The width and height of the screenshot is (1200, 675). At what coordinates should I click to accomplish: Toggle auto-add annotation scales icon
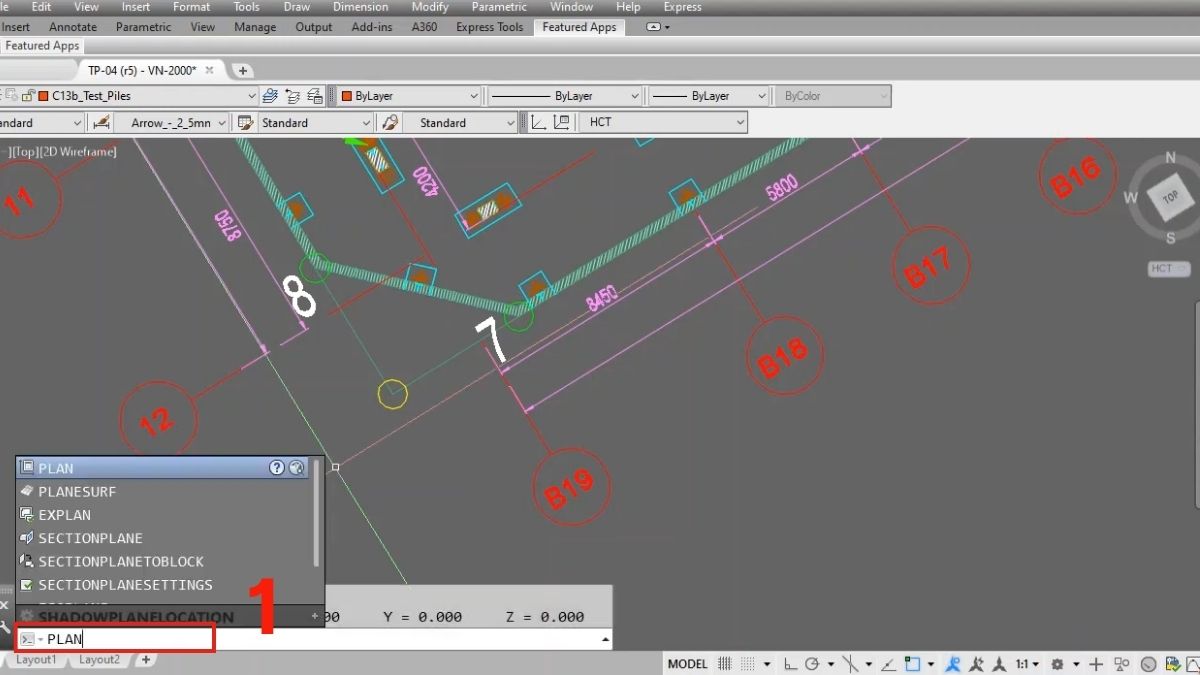coord(977,664)
